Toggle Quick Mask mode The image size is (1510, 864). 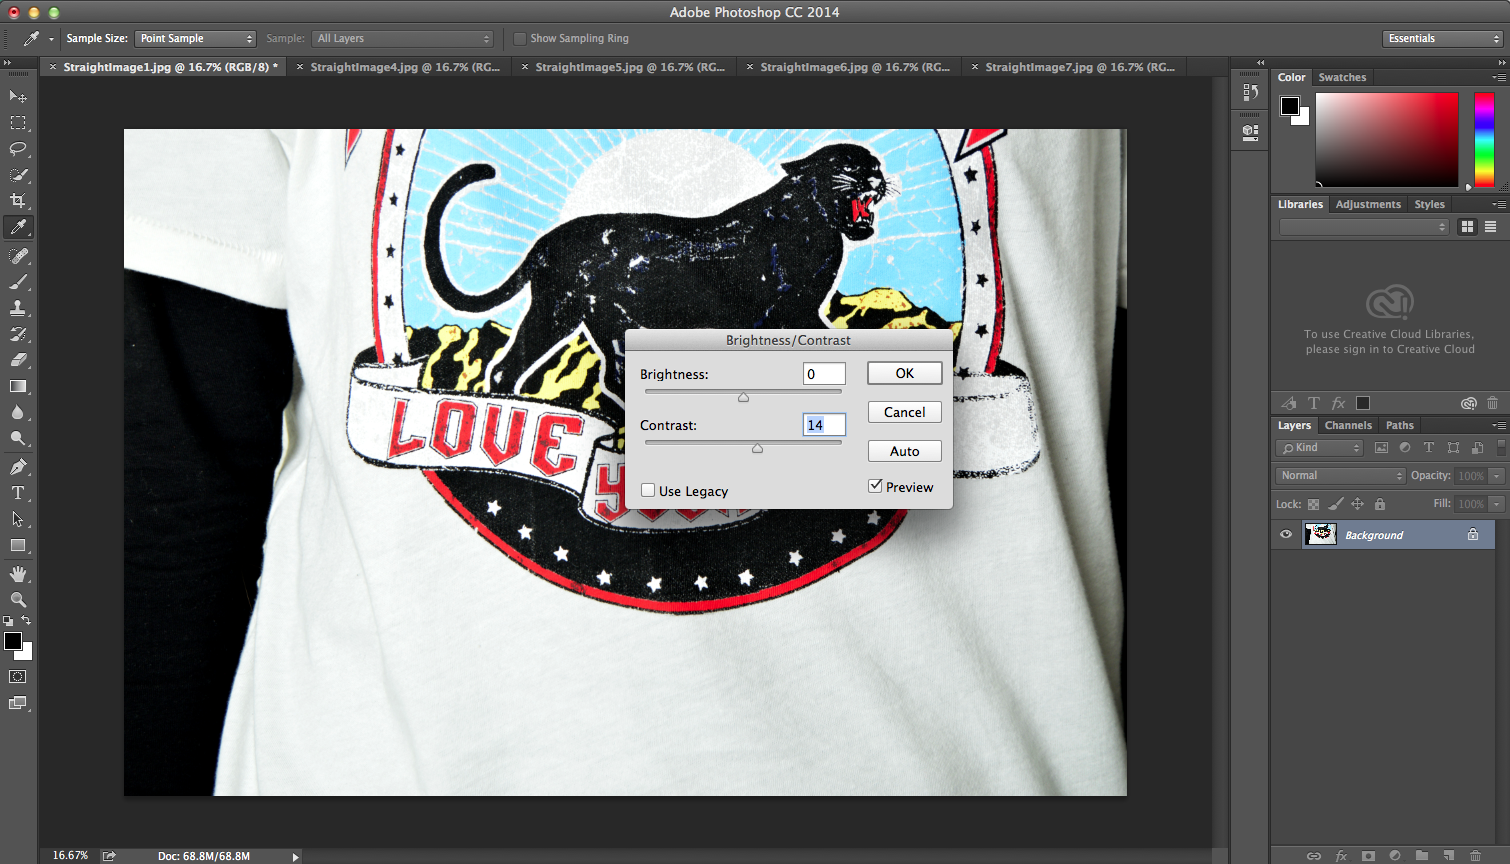pyautogui.click(x=18, y=677)
